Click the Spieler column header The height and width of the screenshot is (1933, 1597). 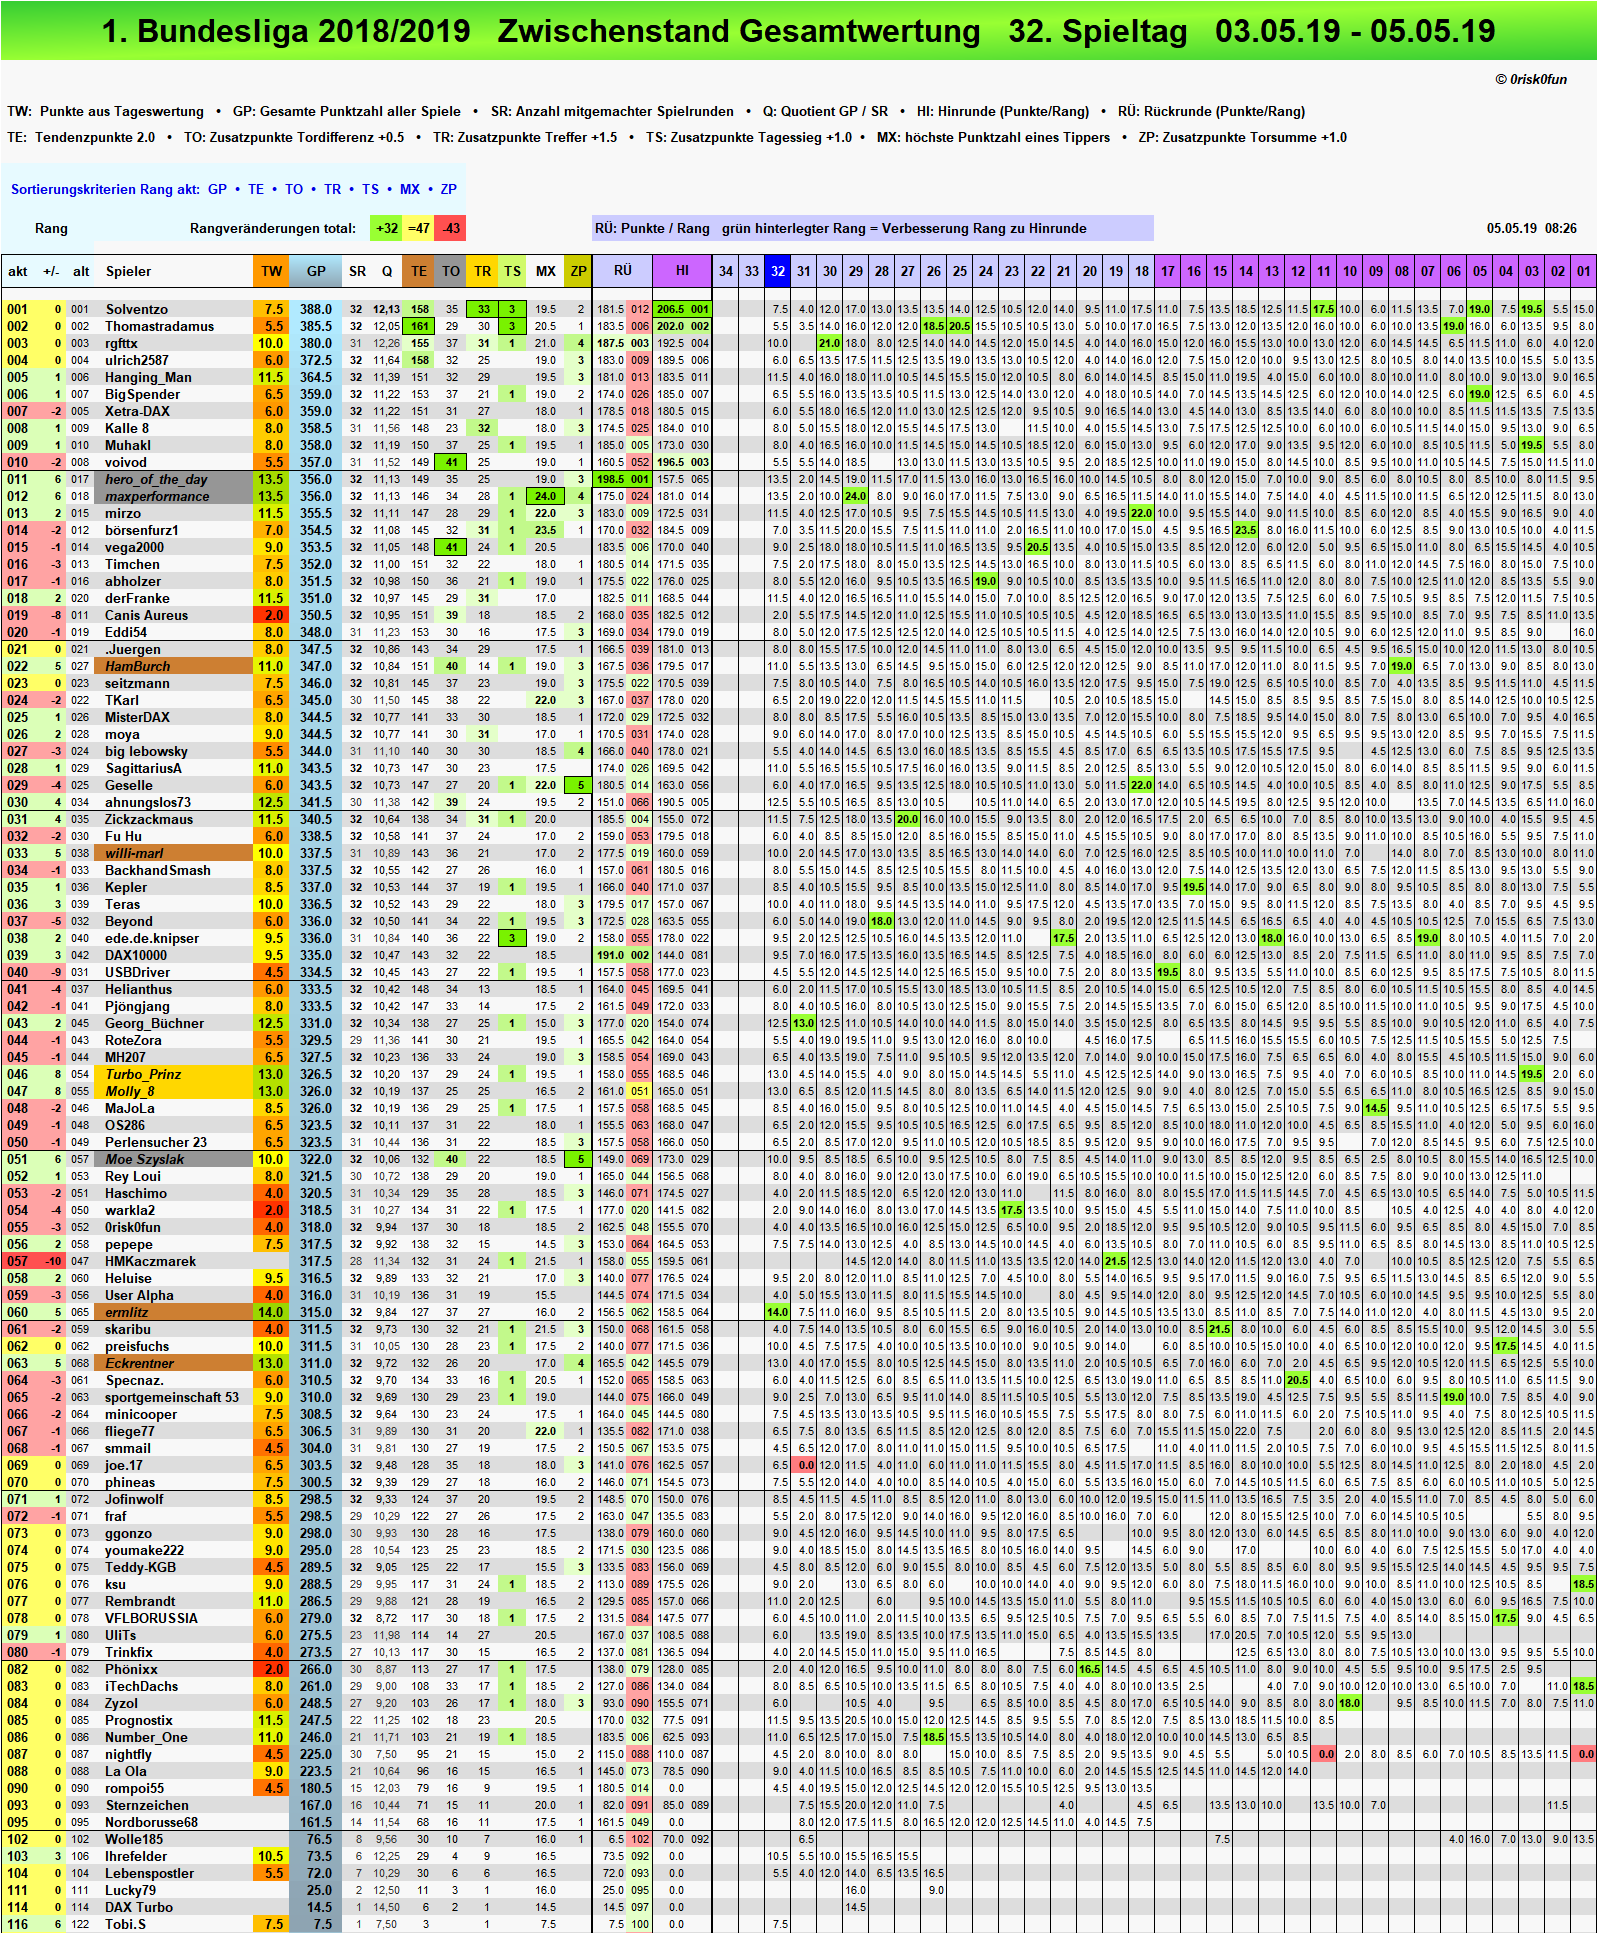129,271
